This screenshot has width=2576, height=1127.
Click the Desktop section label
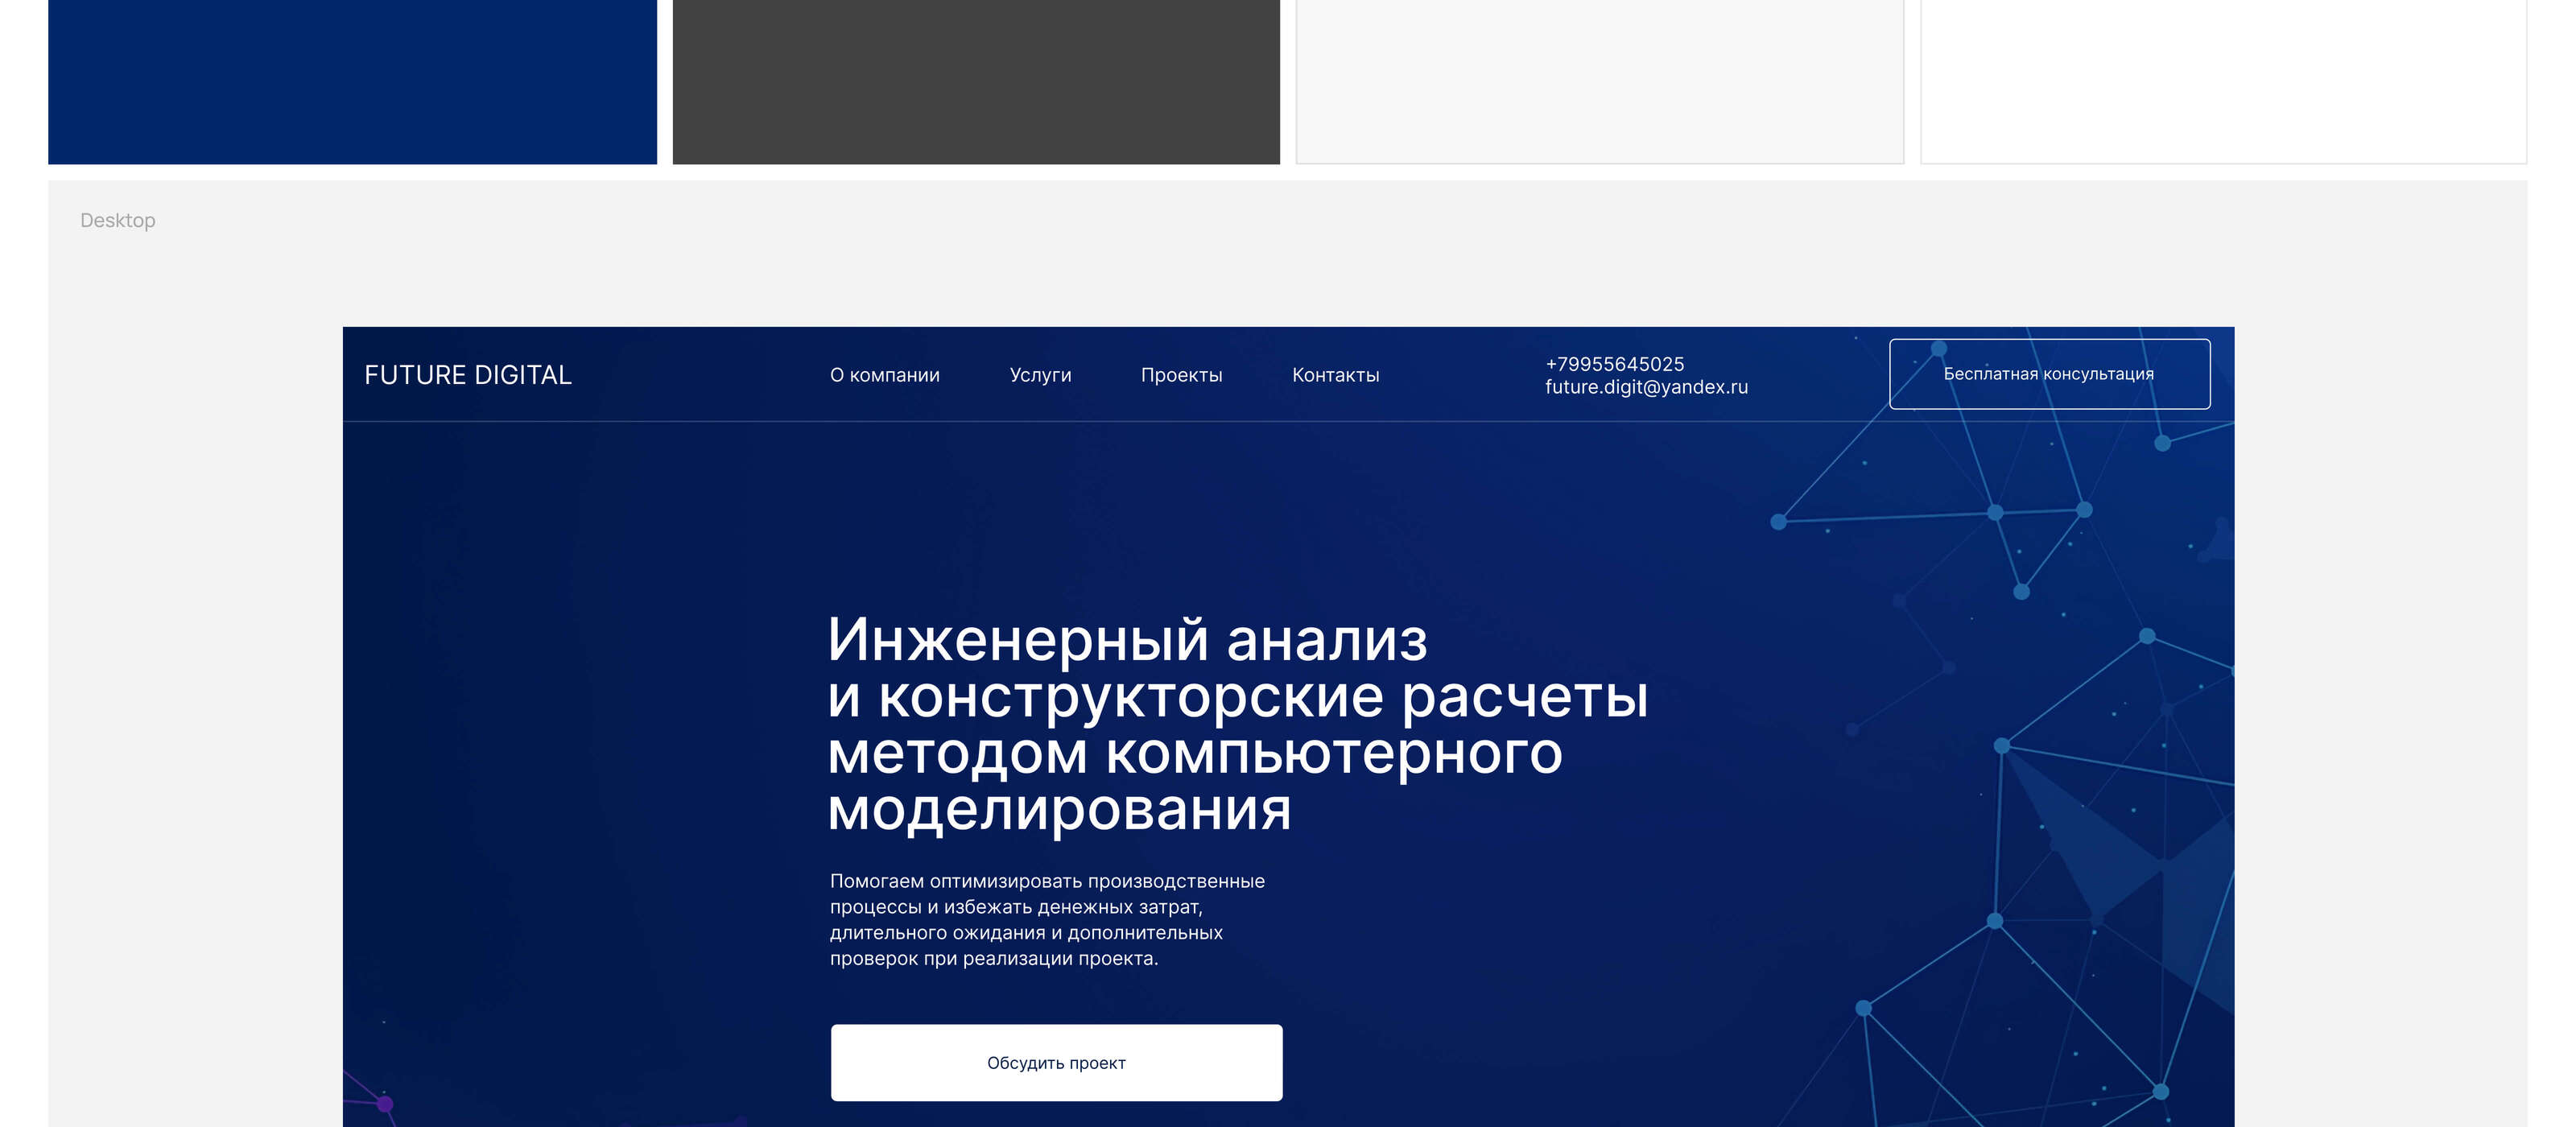(x=118, y=220)
